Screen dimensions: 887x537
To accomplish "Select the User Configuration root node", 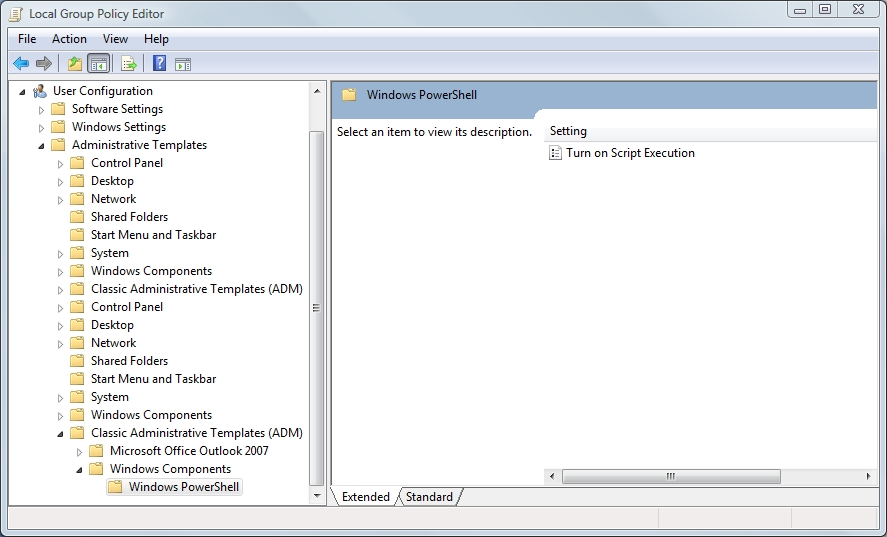I will [x=102, y=91].
